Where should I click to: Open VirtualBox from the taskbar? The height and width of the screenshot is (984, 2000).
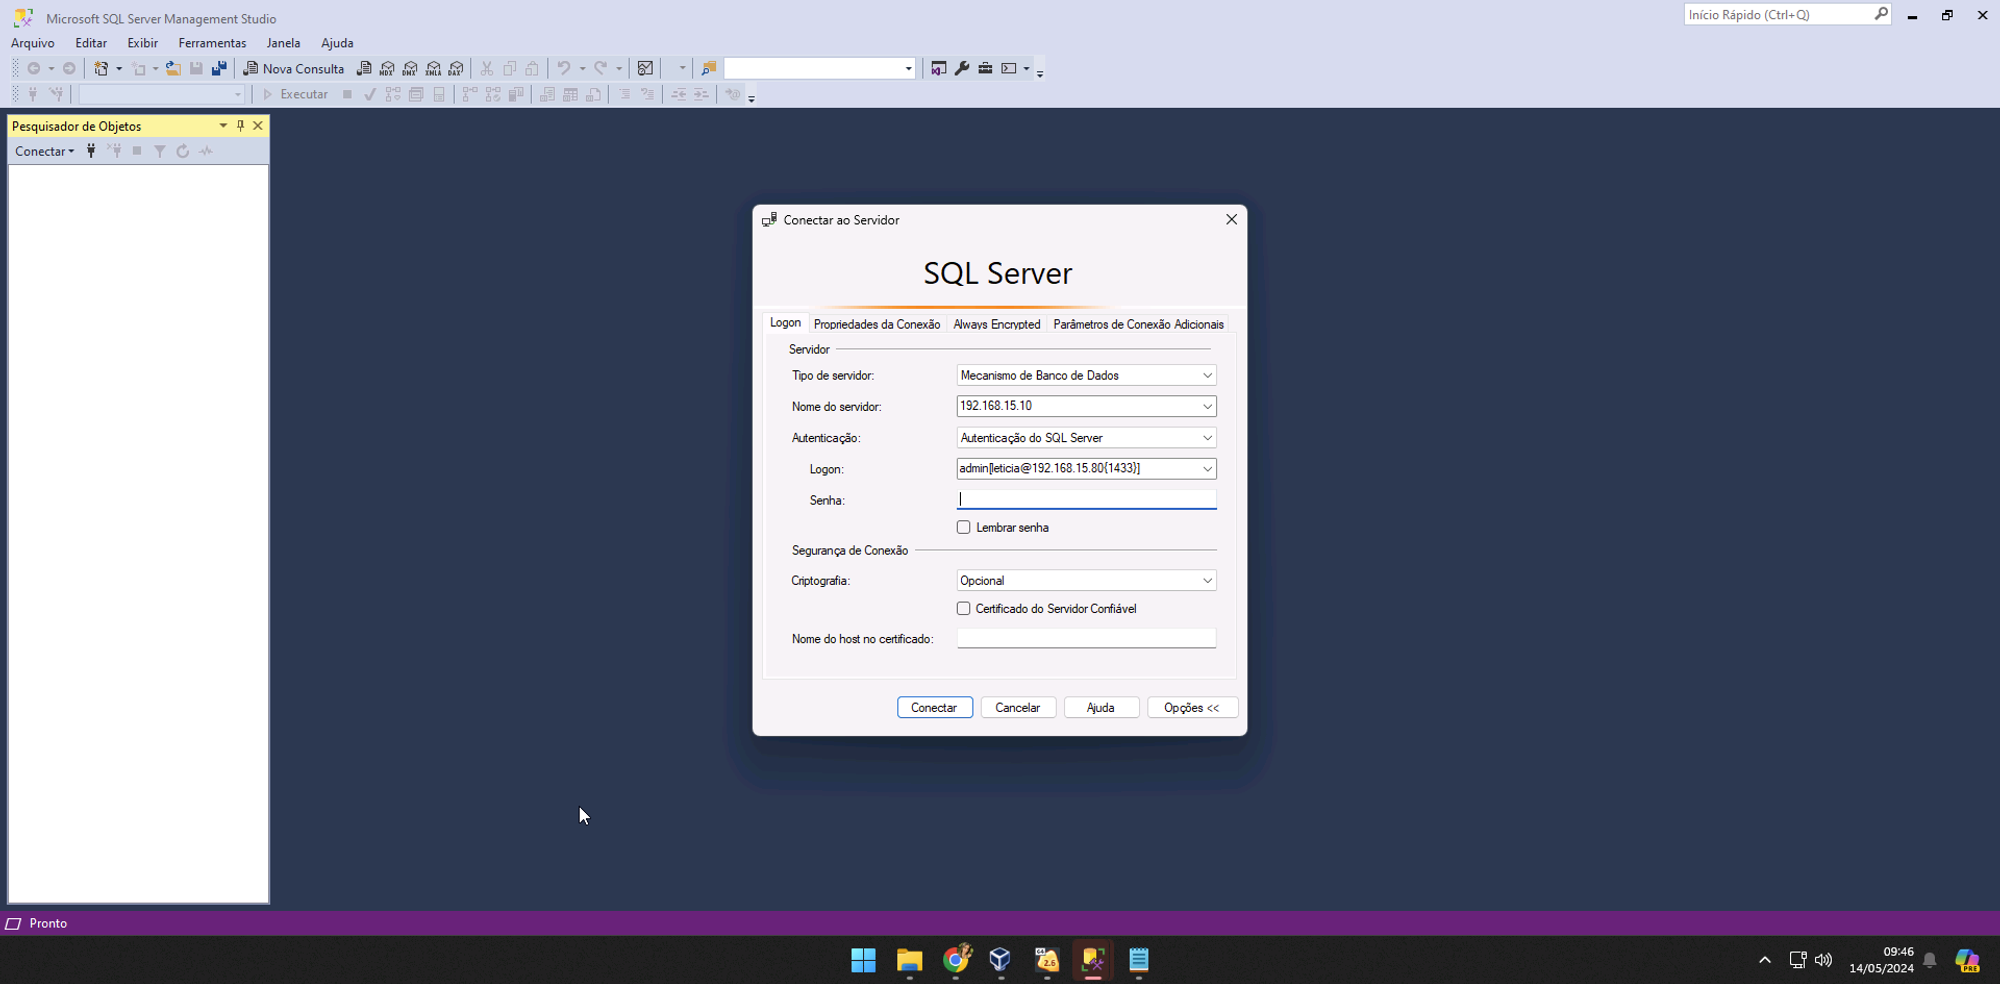pos(1000,960)
